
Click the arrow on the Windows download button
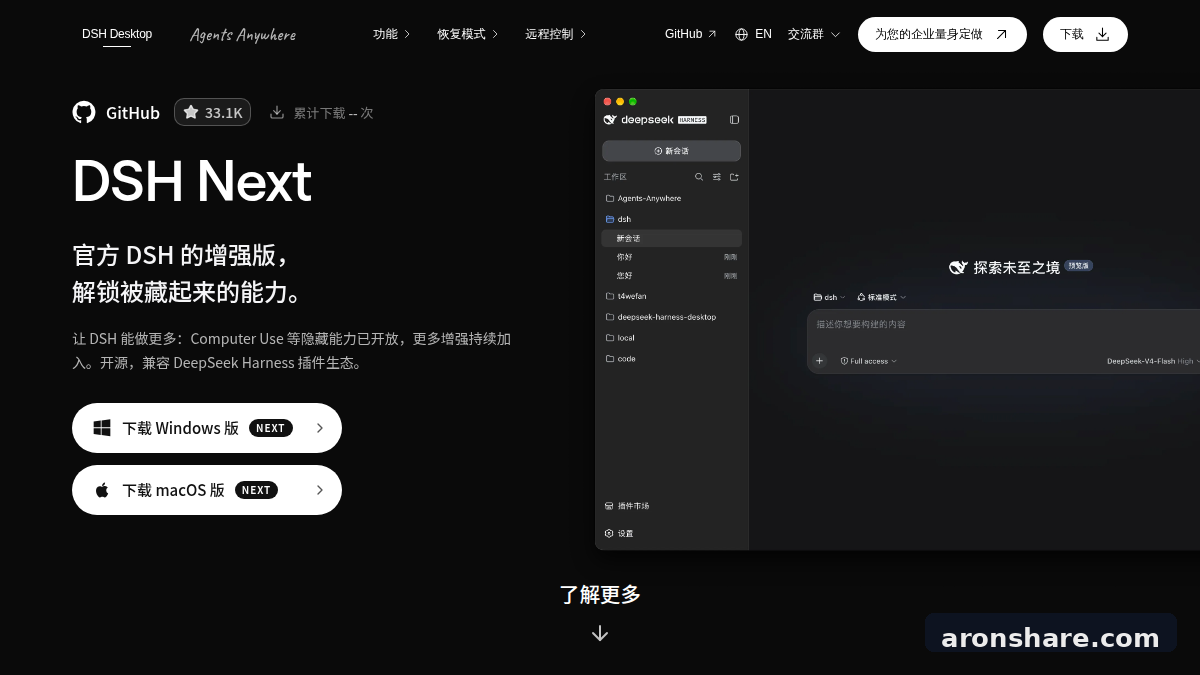click(x=320, y=428)
